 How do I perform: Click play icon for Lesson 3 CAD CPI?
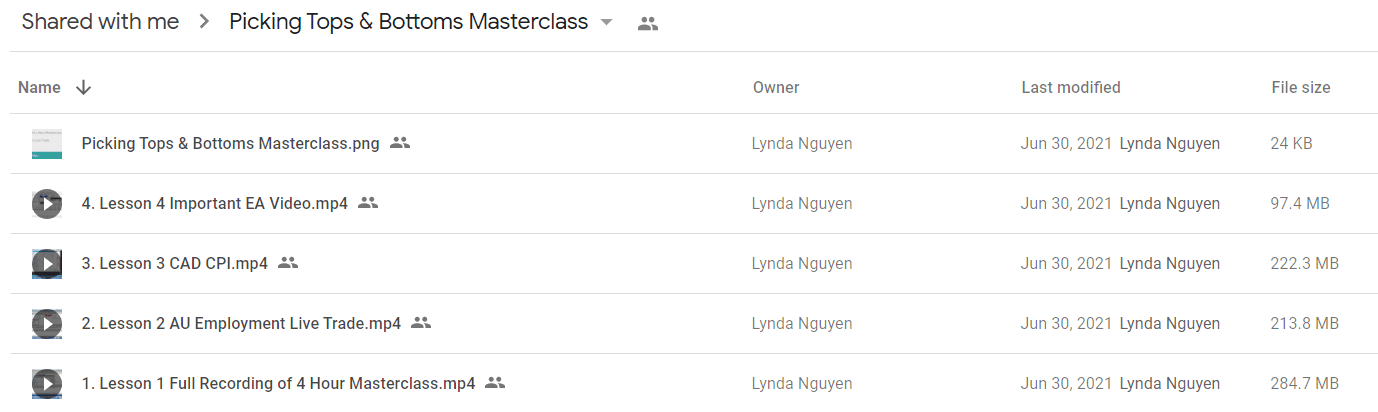pos(46,264)
